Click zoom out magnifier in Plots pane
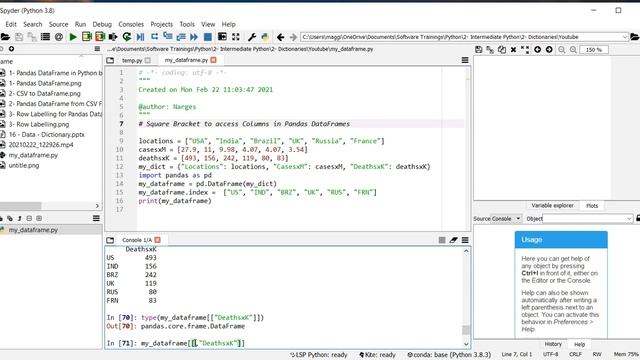640x360 pixels. pos(562,49)
